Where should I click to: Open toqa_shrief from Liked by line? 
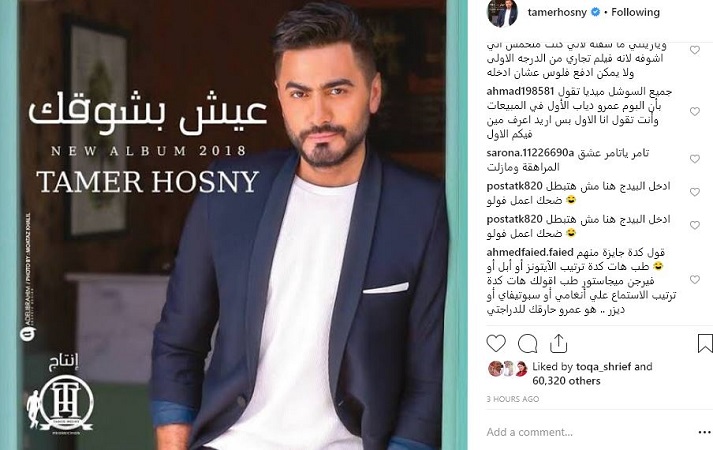[601, 366]
